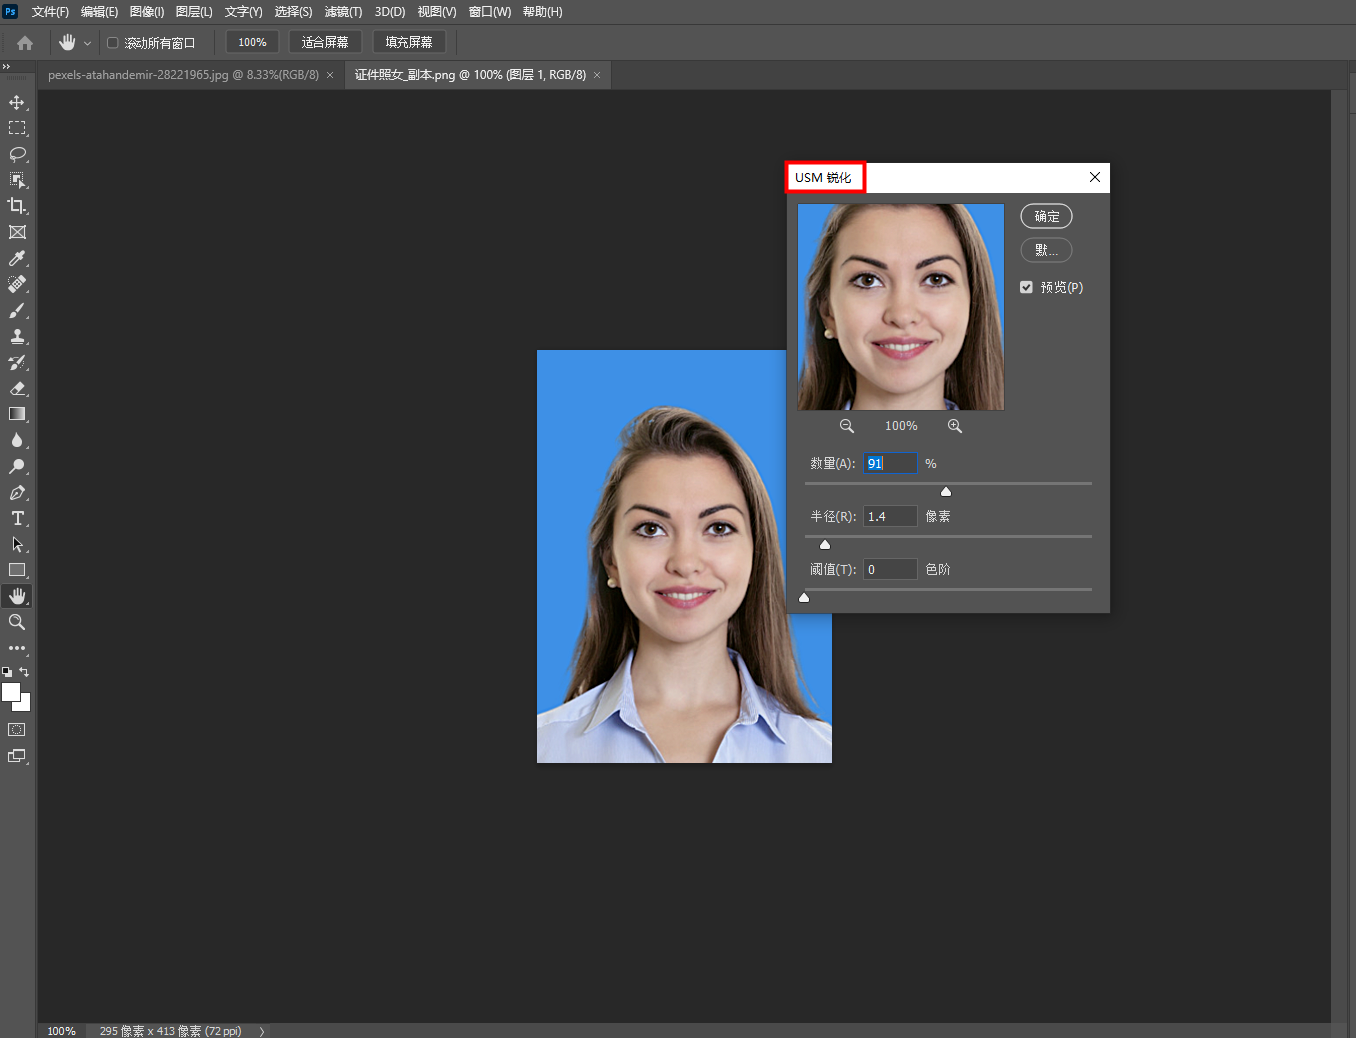Zoom out the USM preview
Image resolution: width=1356 pixels, height=1038 pixels.
point(847,426)
